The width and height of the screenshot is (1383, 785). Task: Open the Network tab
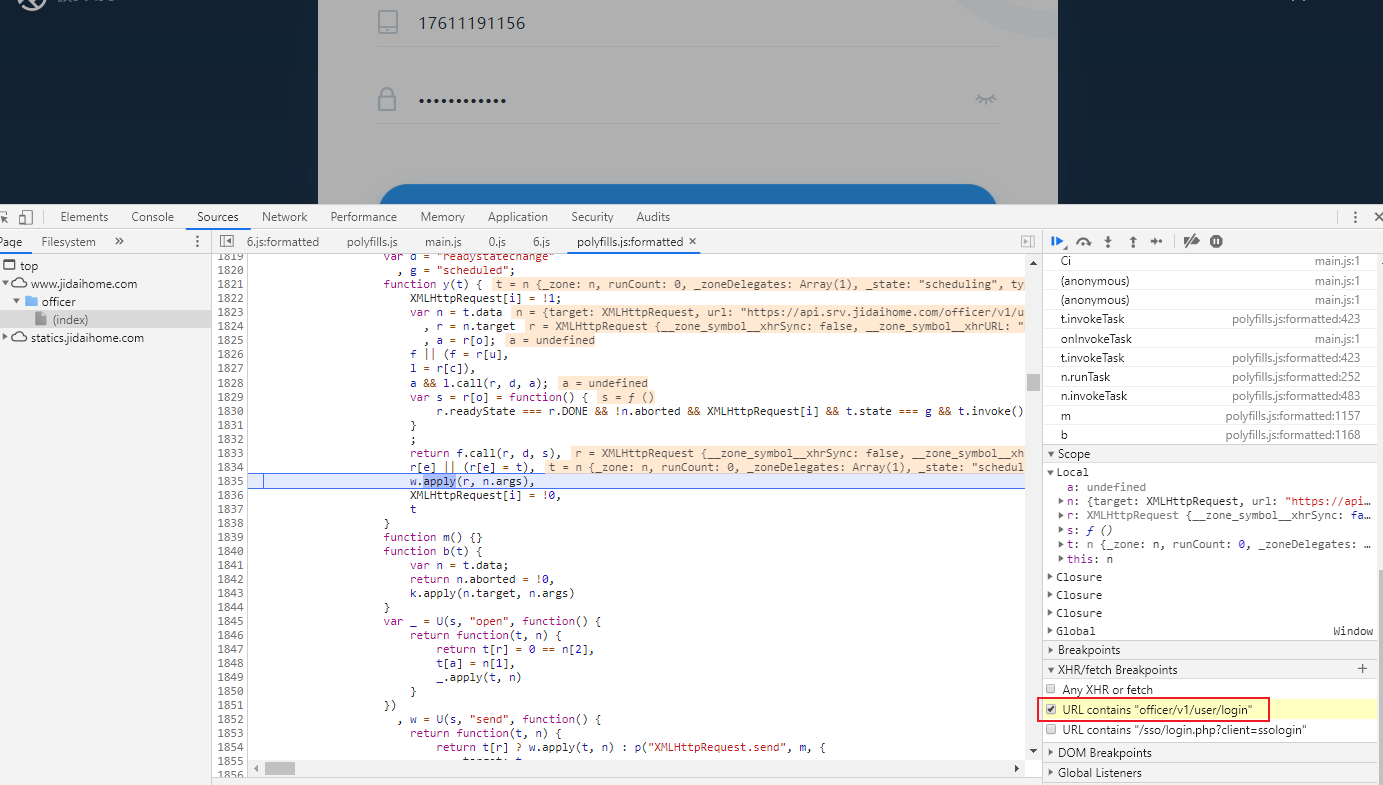[285, 217]
